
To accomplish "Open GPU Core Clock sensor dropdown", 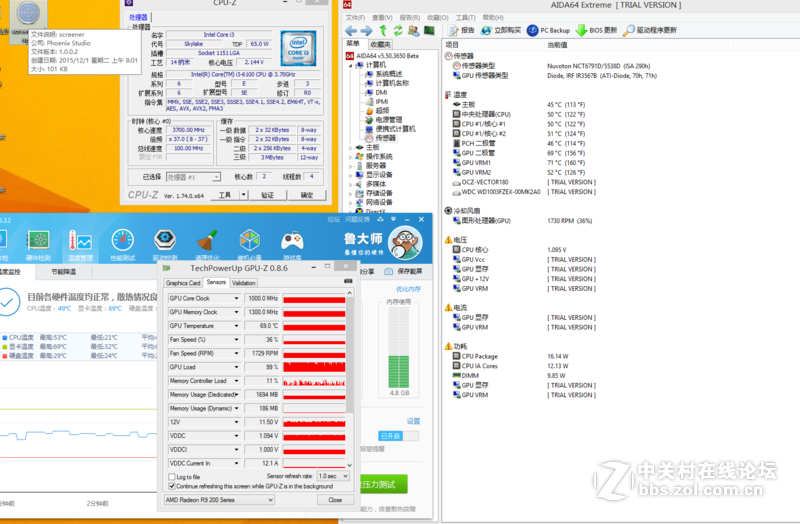I will click(236, 298).
